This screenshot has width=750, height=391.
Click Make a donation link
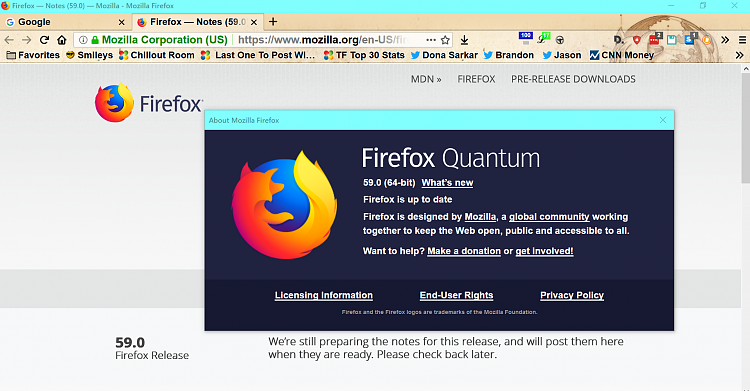pyautogui.click(x=464, y=251)
